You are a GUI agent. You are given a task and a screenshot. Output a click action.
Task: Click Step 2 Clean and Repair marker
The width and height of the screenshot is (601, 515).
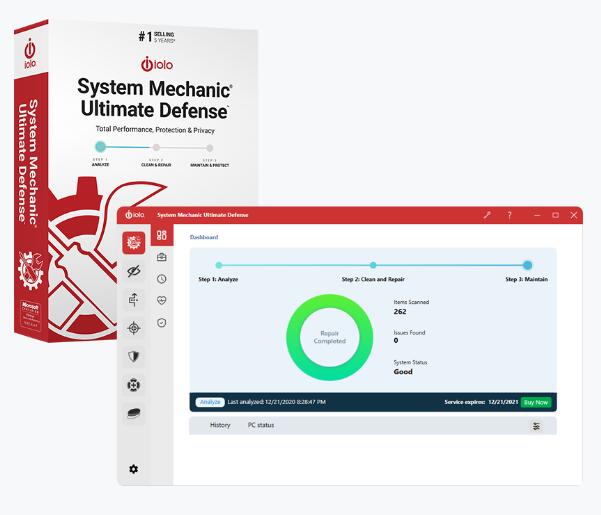(x=373, y=265)
